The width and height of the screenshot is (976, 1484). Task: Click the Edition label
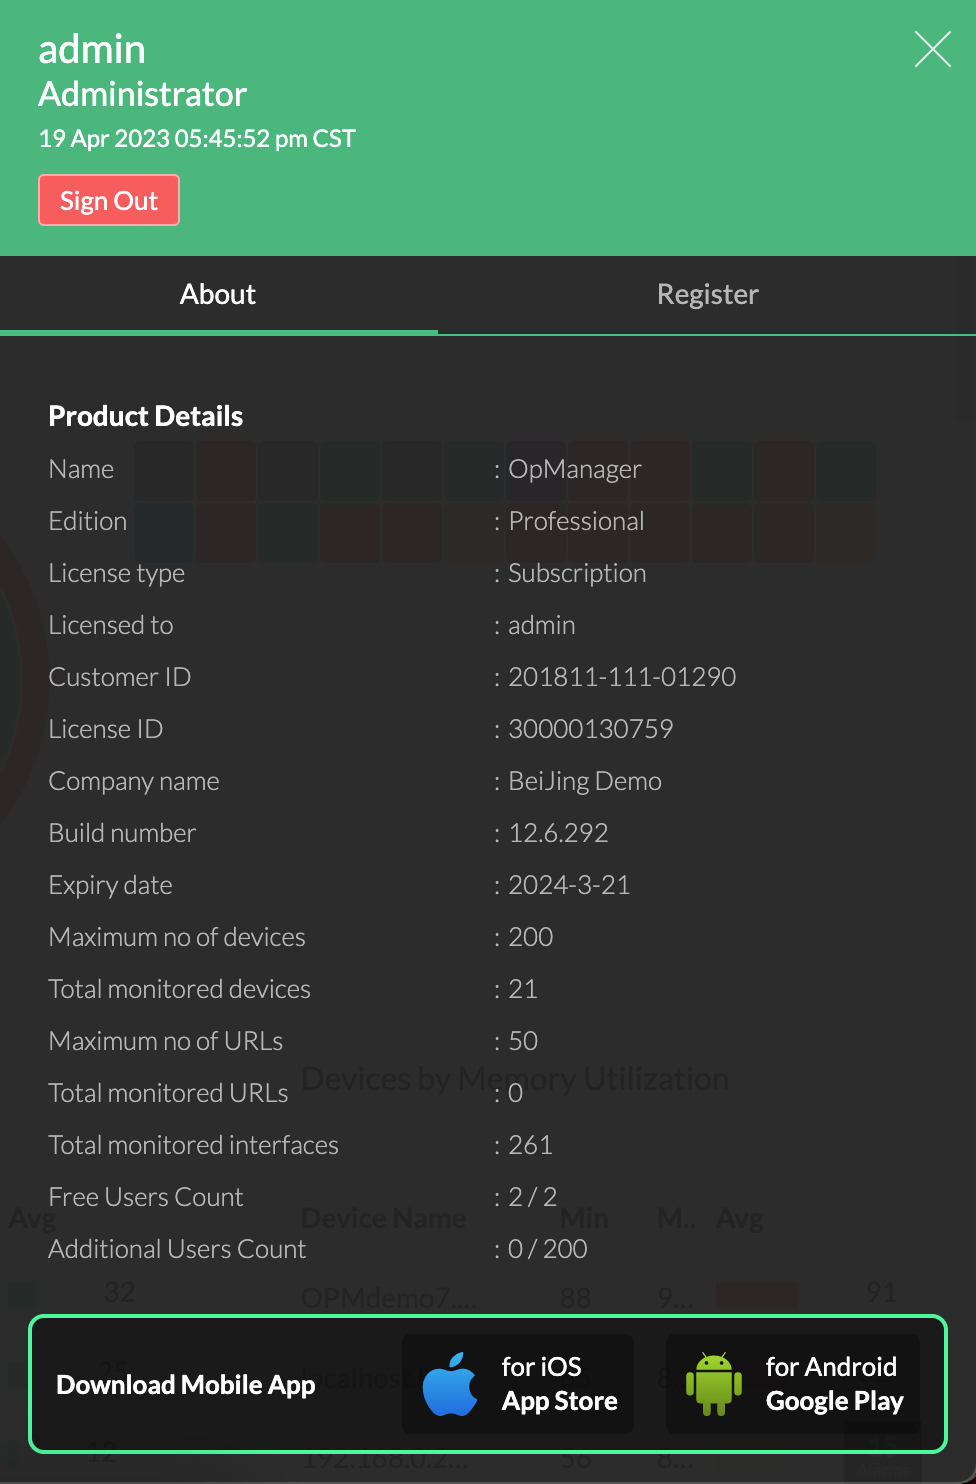coord(88,521)
